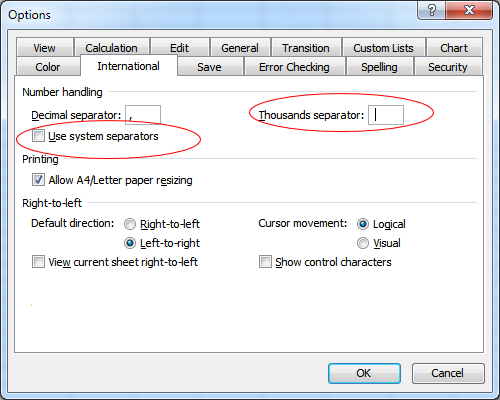Image resolution: width=500 pixels, height=400 pixels.
Task: Confirm settings with OK button
Action: click(x=364, y=373)
